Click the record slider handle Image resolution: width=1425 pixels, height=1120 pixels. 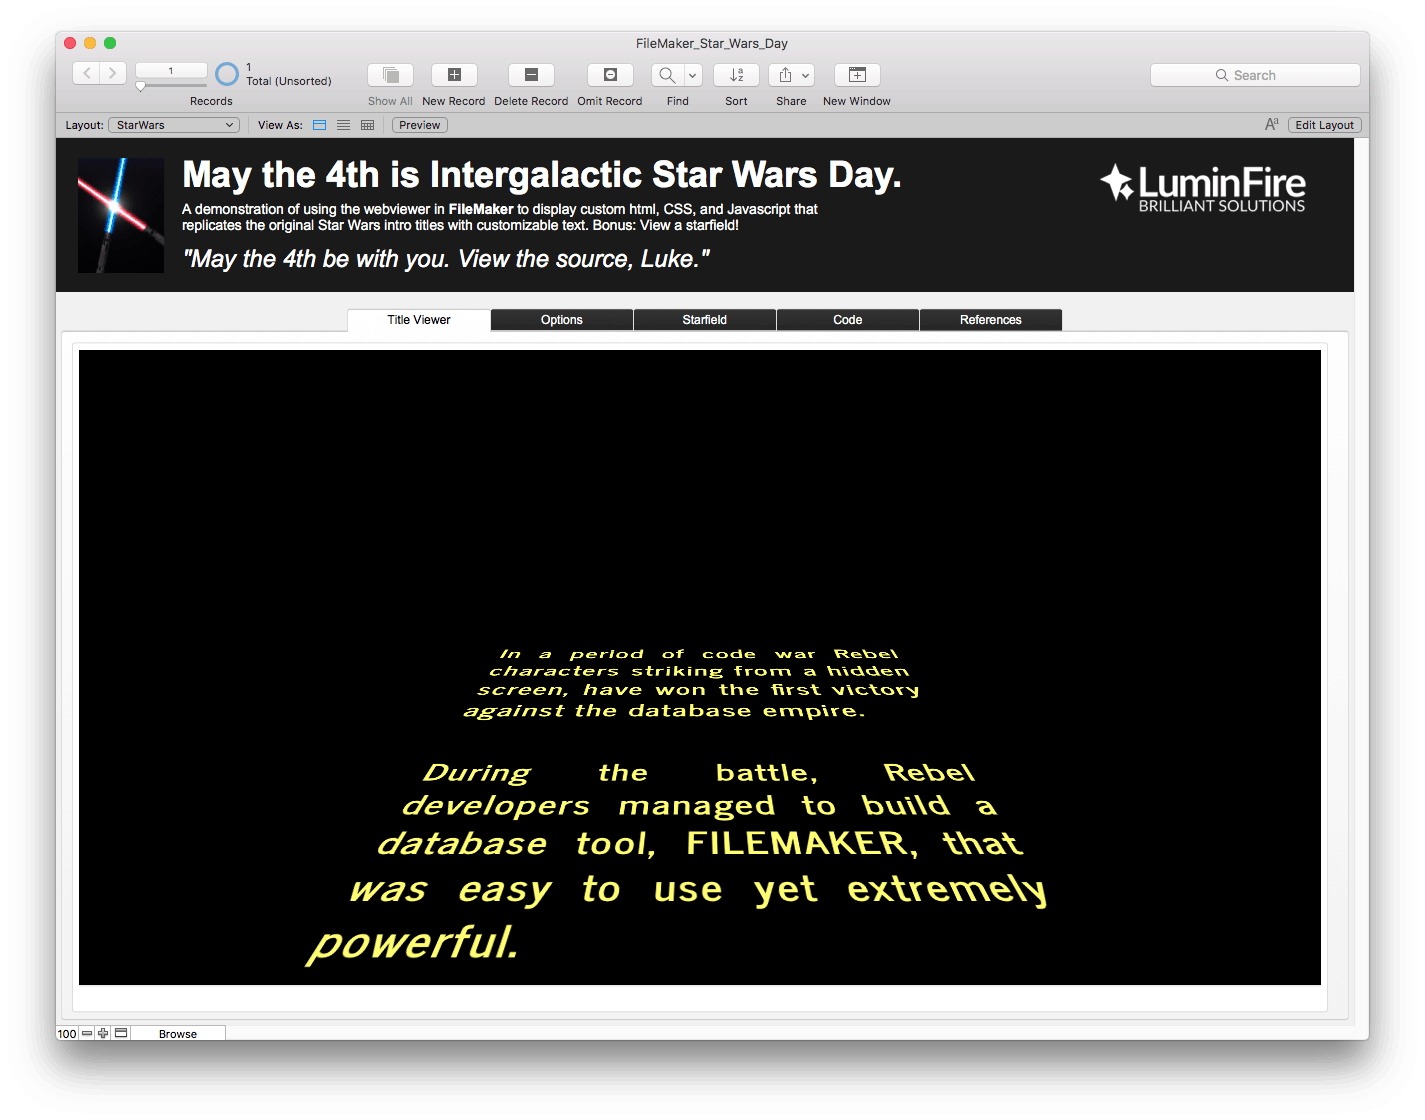(x=141, y=86)
